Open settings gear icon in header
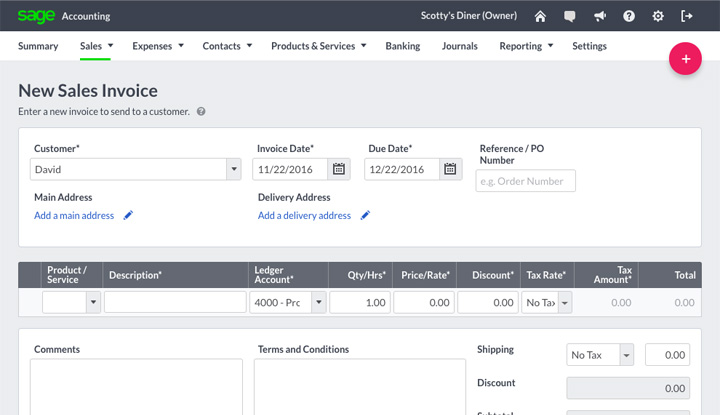720x415 pixels. [658, 17]
